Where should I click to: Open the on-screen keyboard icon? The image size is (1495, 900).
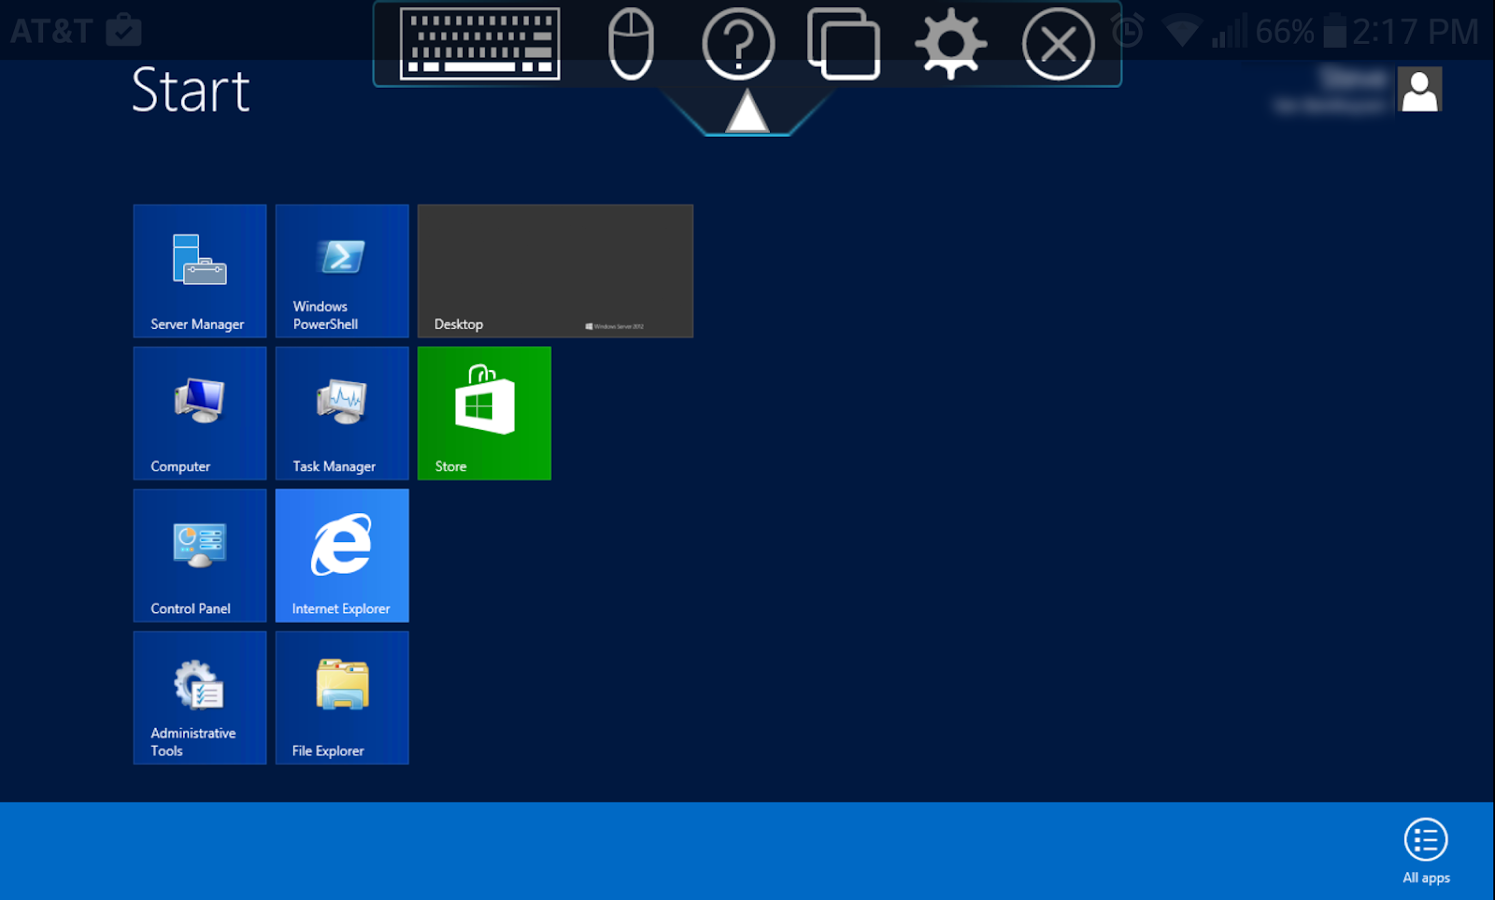point(480,43)
